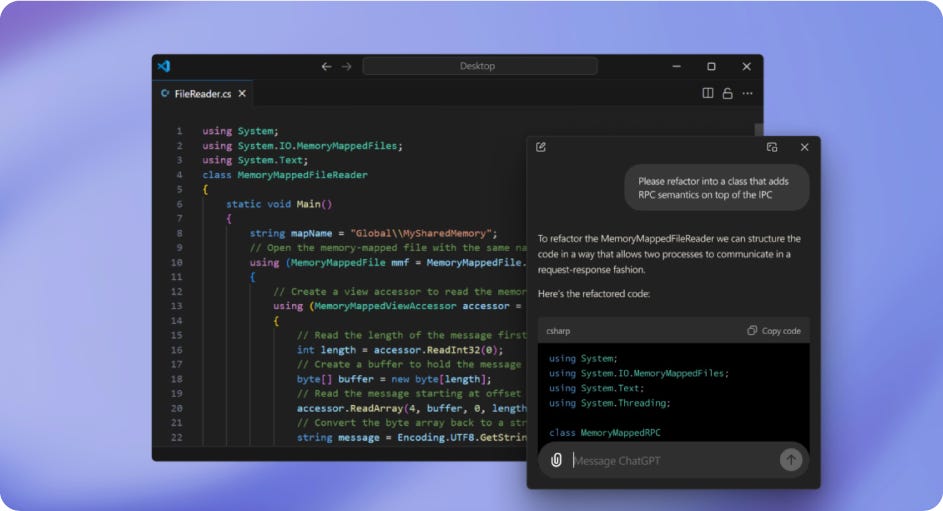Send the message with arrow button
Screen dimensions: 943x511
pos(791,461)
